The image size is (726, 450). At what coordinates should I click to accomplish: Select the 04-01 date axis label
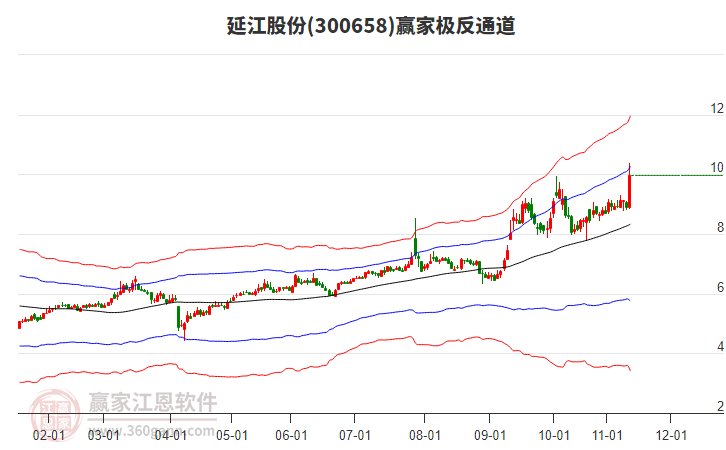point(170,435)
